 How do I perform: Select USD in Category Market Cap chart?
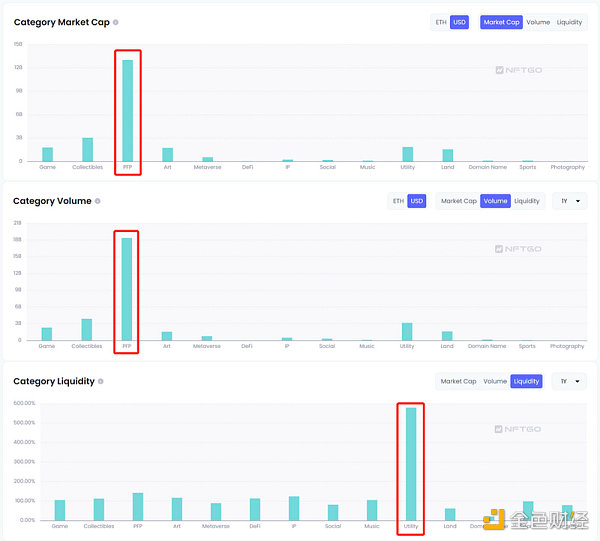[459, 22]
